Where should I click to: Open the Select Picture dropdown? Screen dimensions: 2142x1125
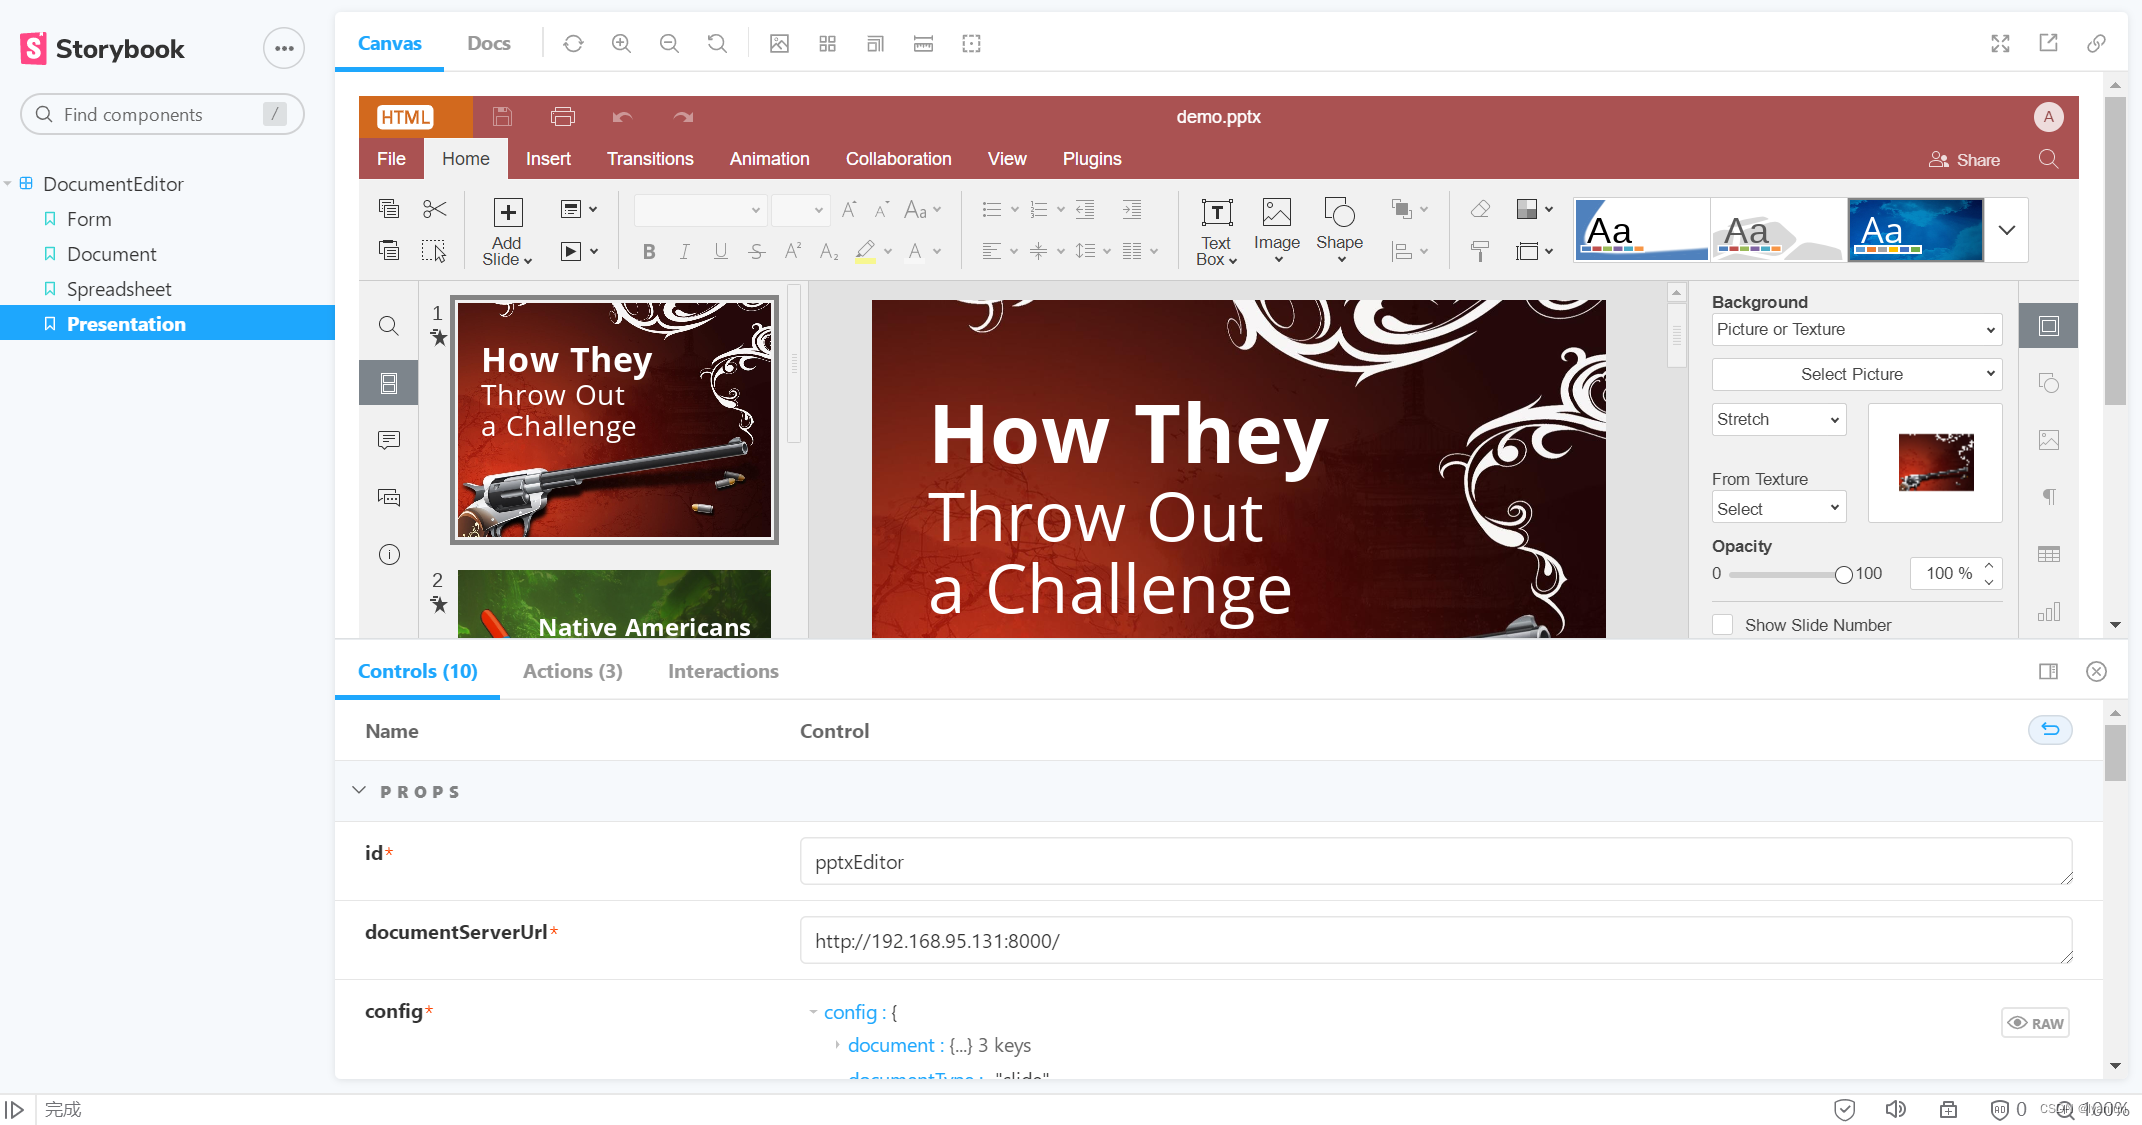click(x=1856, y=374)
